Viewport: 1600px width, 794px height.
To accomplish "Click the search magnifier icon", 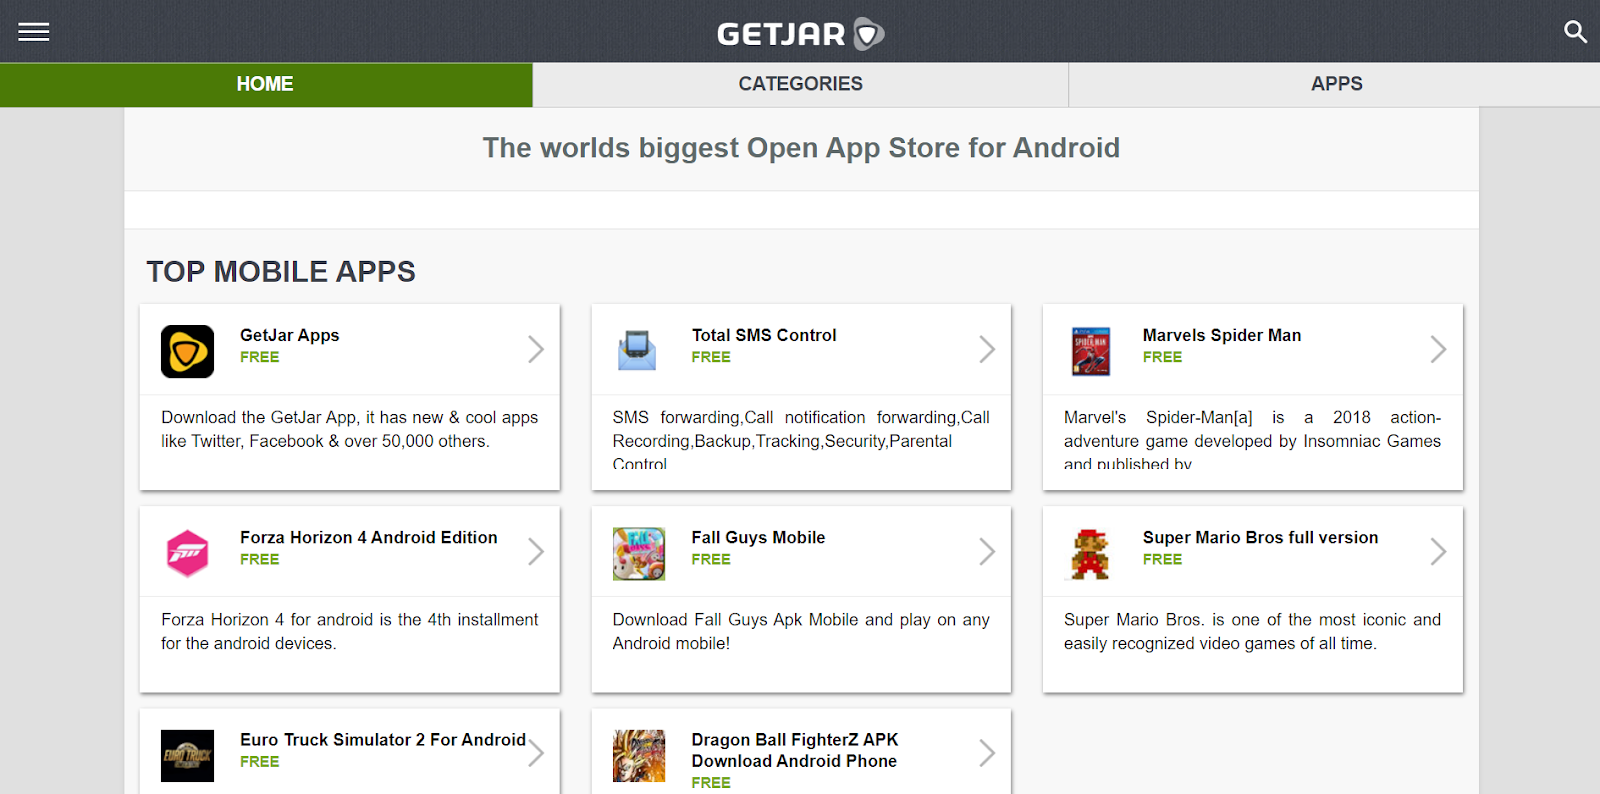I will (x=1575, y=32).
